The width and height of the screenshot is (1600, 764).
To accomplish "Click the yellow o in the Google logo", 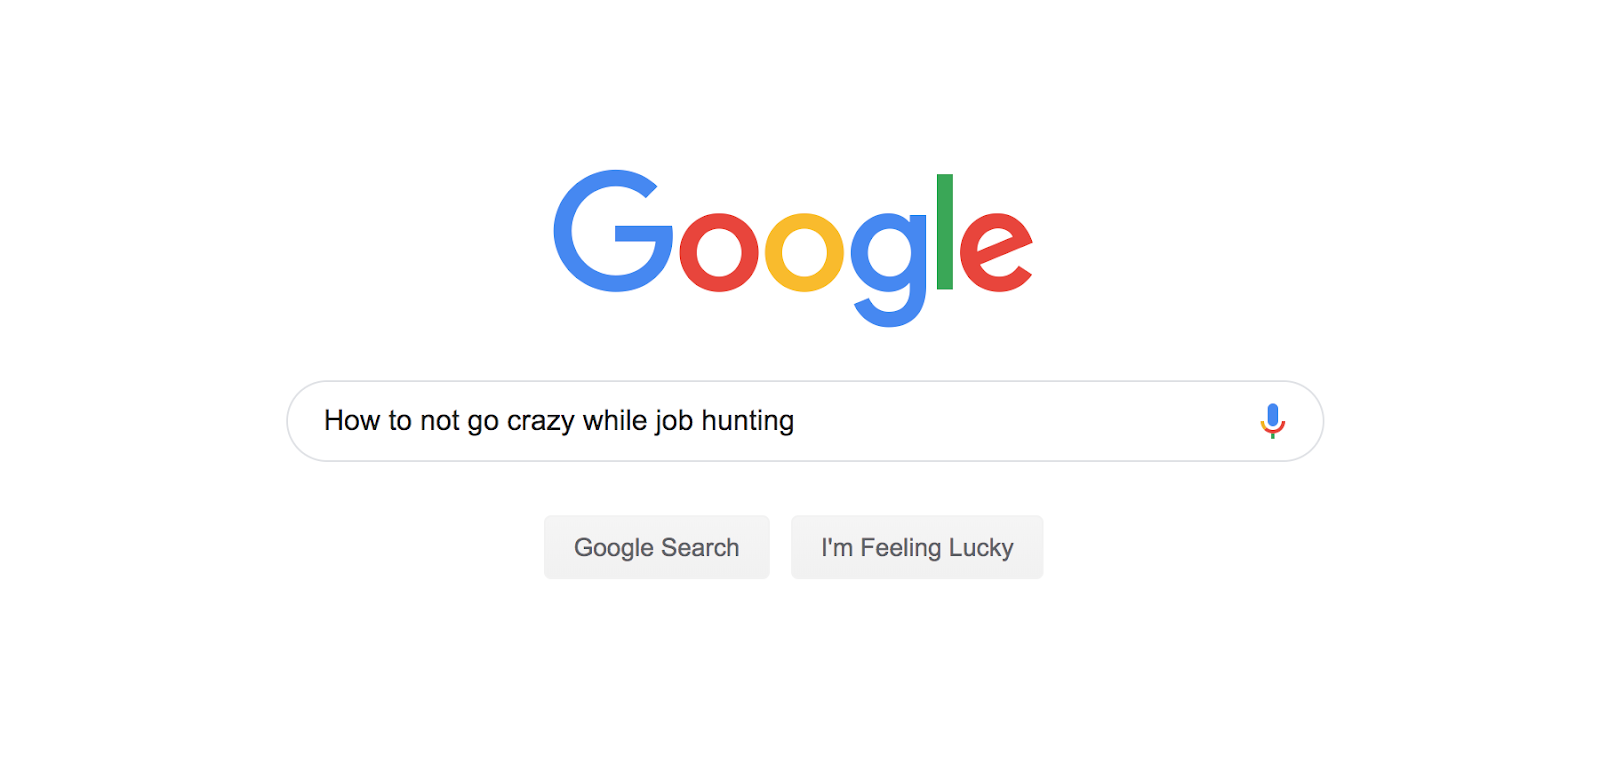I will (x=804, y=252).
